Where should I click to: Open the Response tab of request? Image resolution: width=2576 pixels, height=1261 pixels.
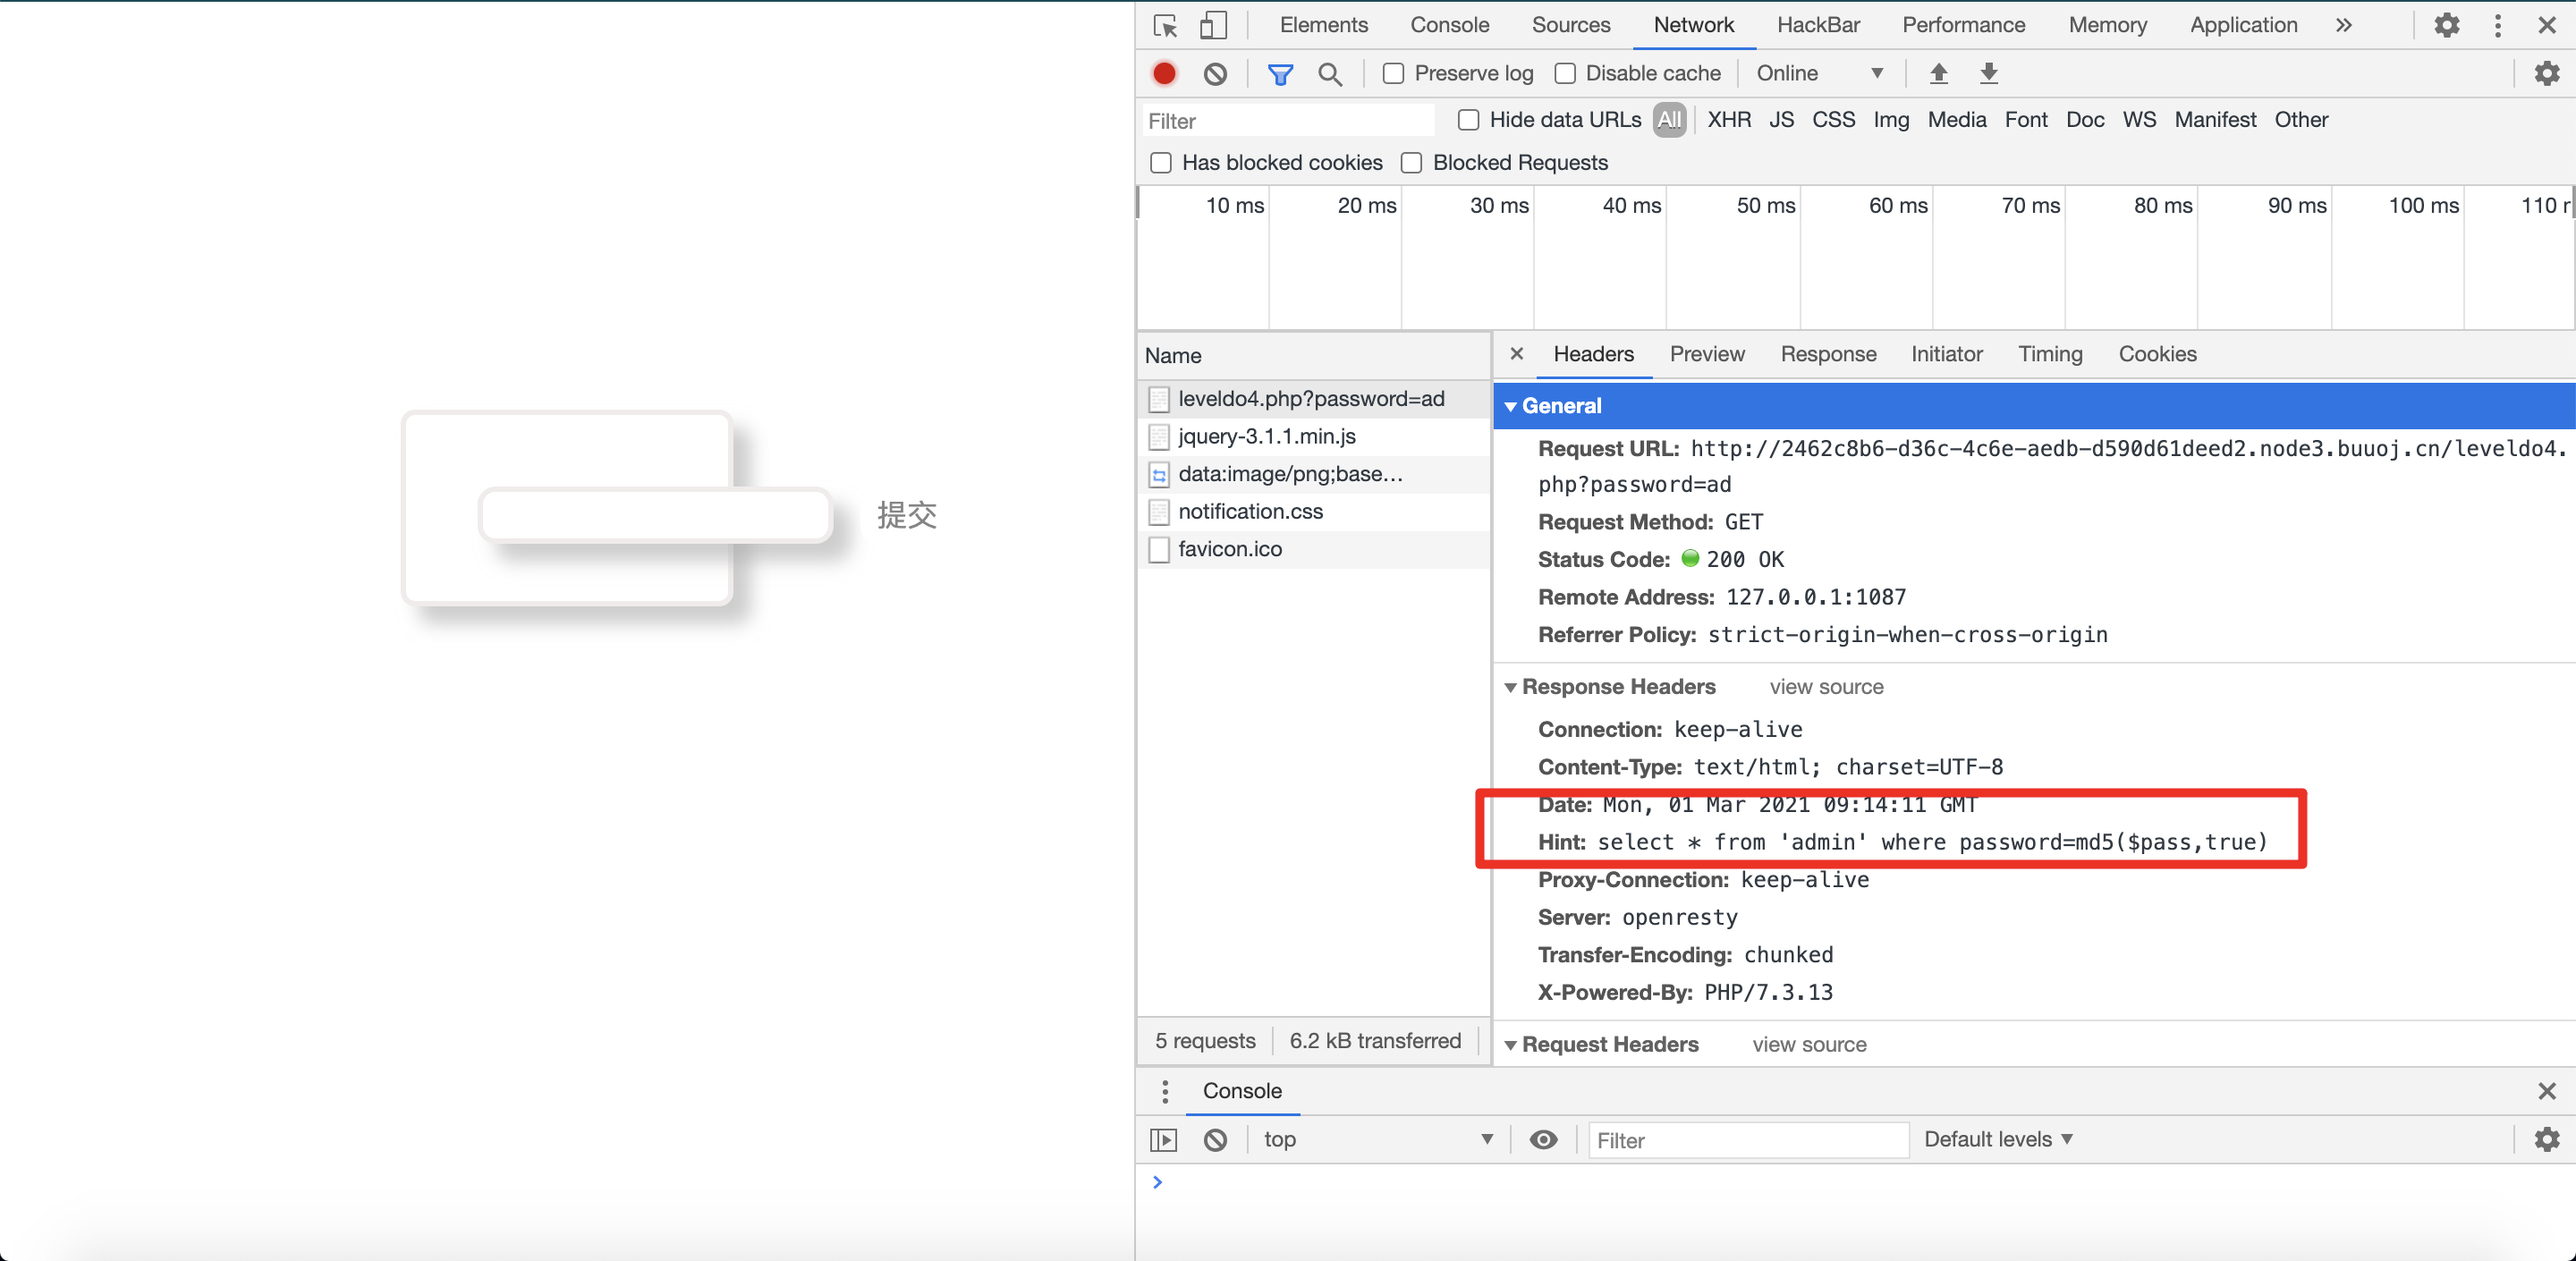coord(1827,354)
